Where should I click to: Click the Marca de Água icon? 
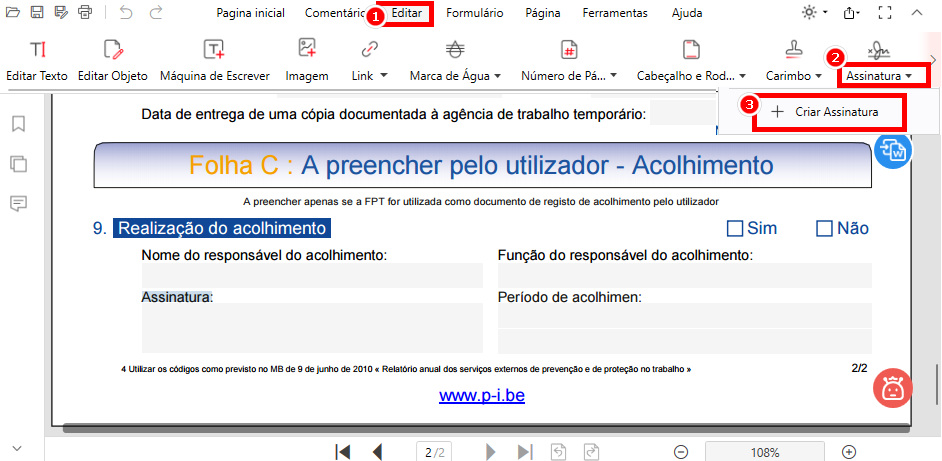click(455, 50)
